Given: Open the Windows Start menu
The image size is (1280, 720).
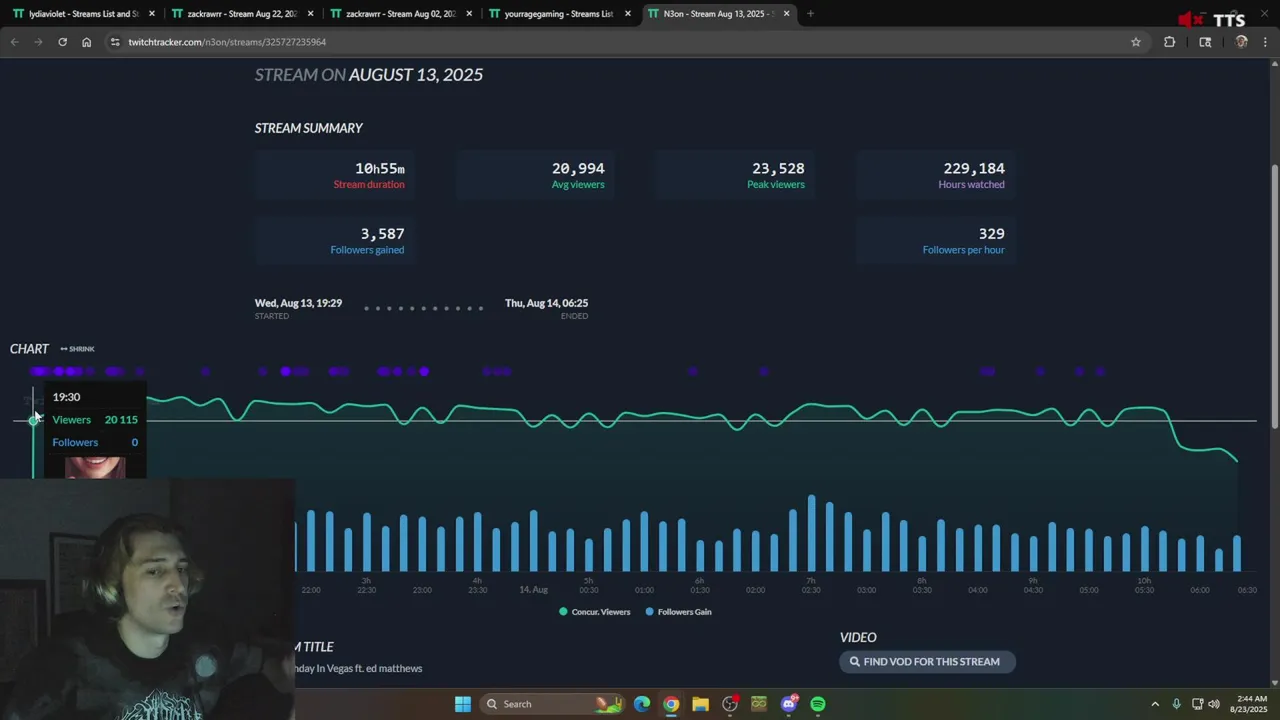Looking at the screenshot, I should (463, 704).
